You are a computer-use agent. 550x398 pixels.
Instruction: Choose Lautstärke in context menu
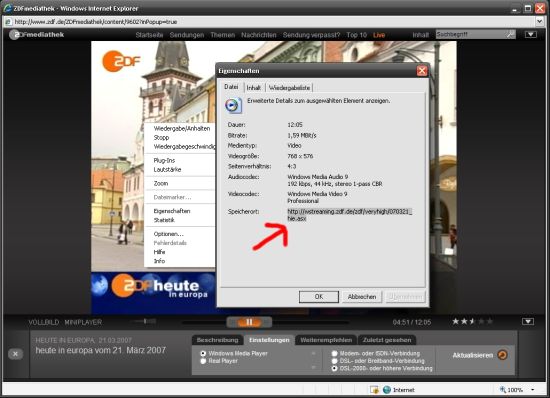click(167, 169)
